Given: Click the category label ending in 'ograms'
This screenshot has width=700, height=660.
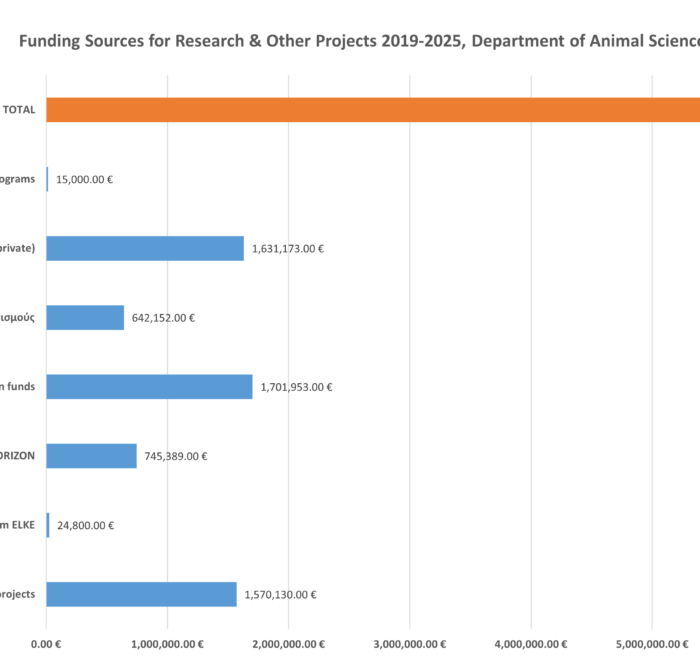Looking at the screenshot, I should (17, 180).
